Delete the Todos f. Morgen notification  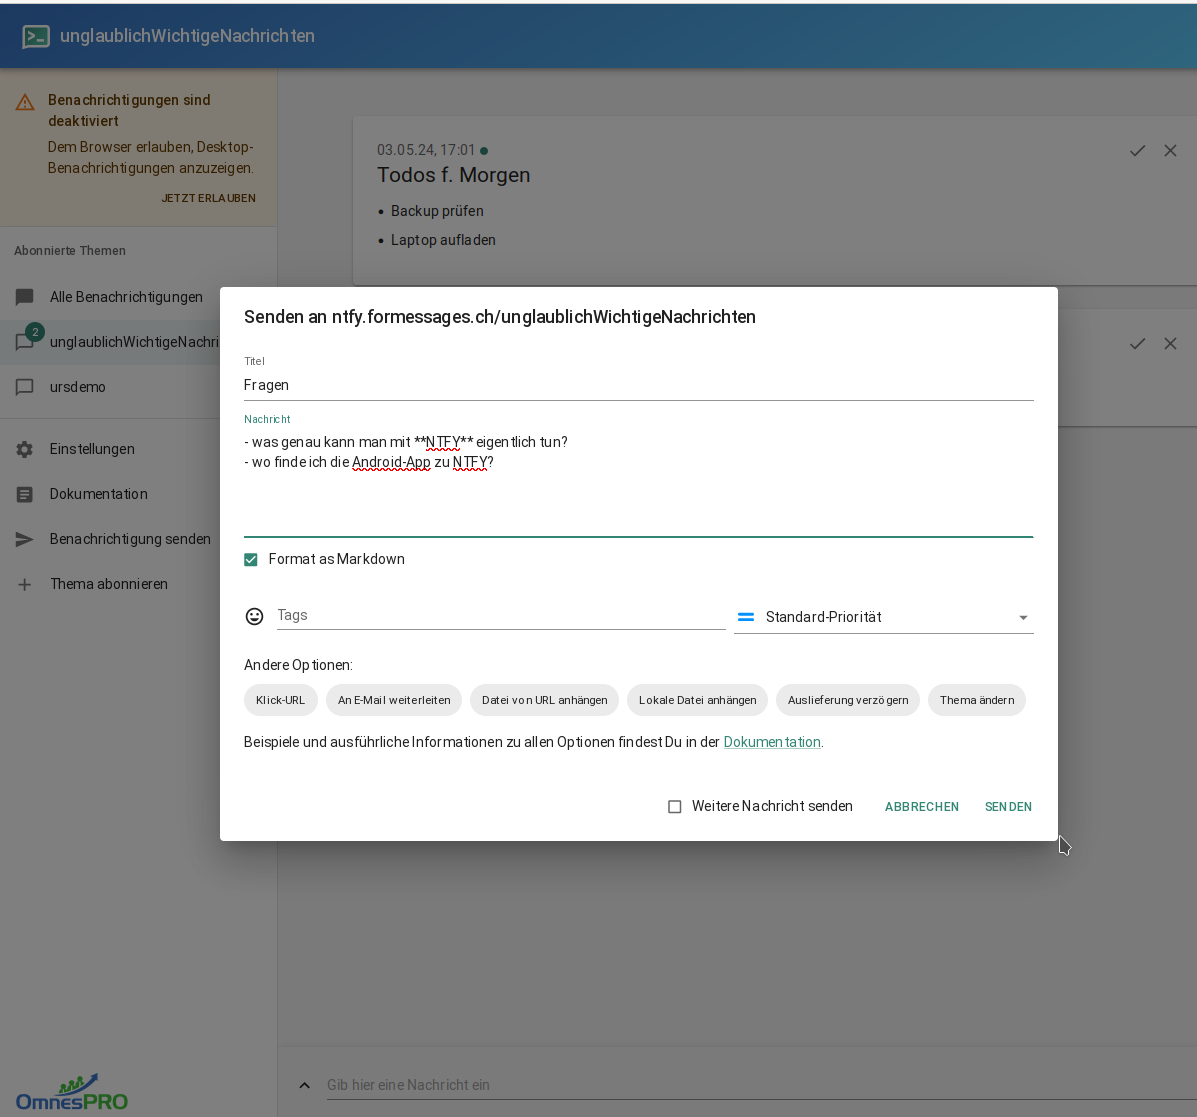[1170, 151]
